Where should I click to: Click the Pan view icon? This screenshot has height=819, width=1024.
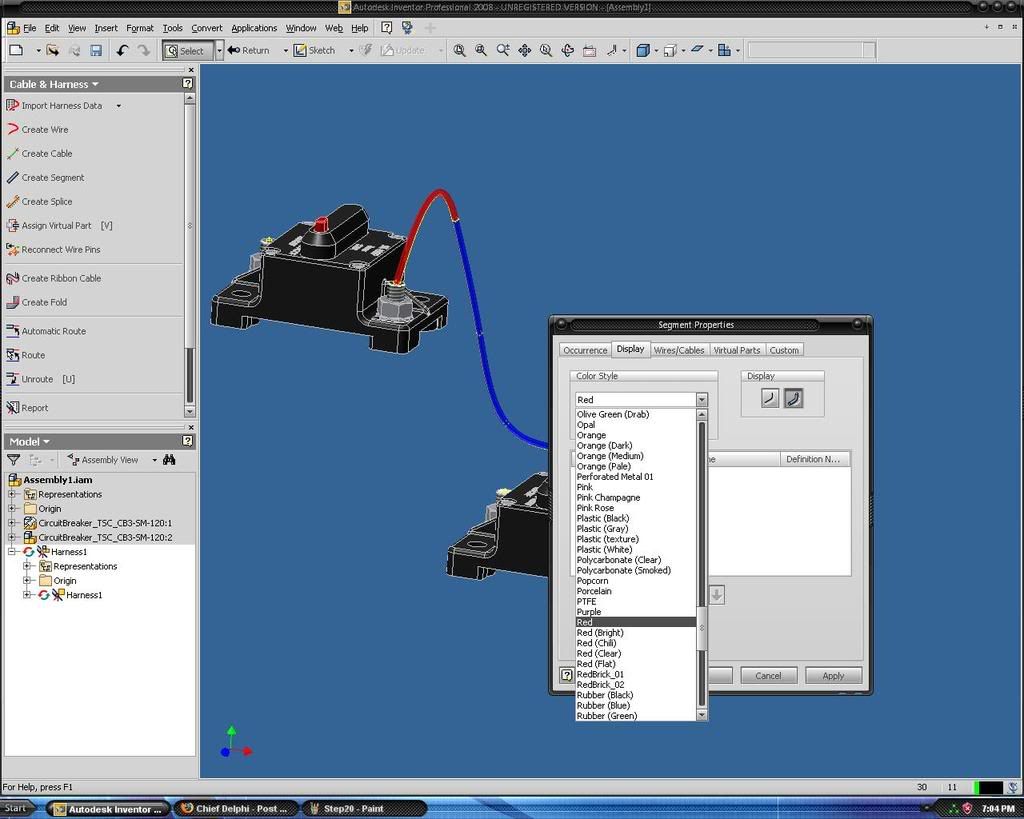coord(524,50)
